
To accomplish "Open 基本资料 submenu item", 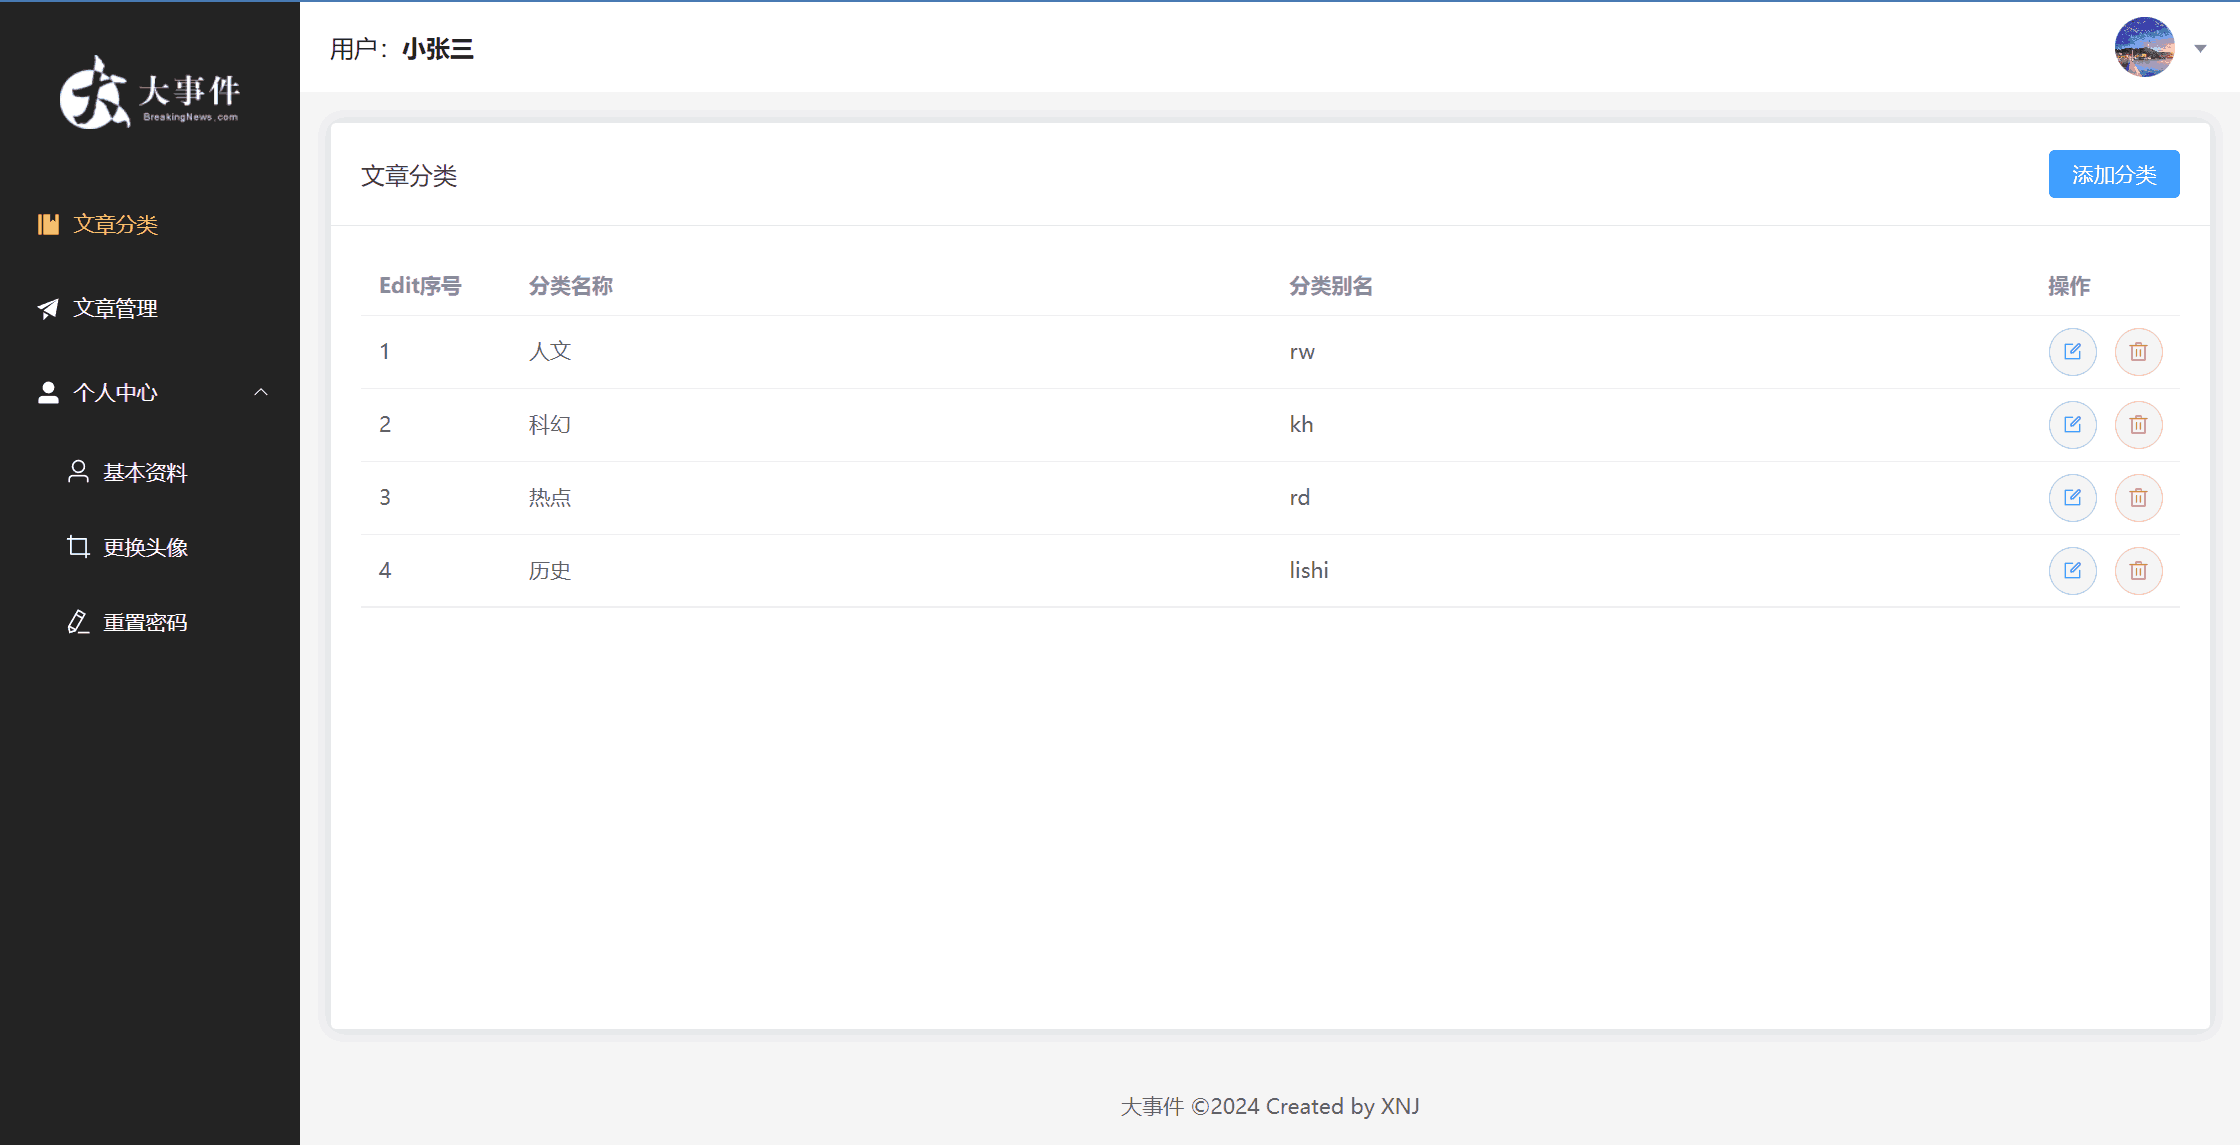I will [x=144, y=473].
